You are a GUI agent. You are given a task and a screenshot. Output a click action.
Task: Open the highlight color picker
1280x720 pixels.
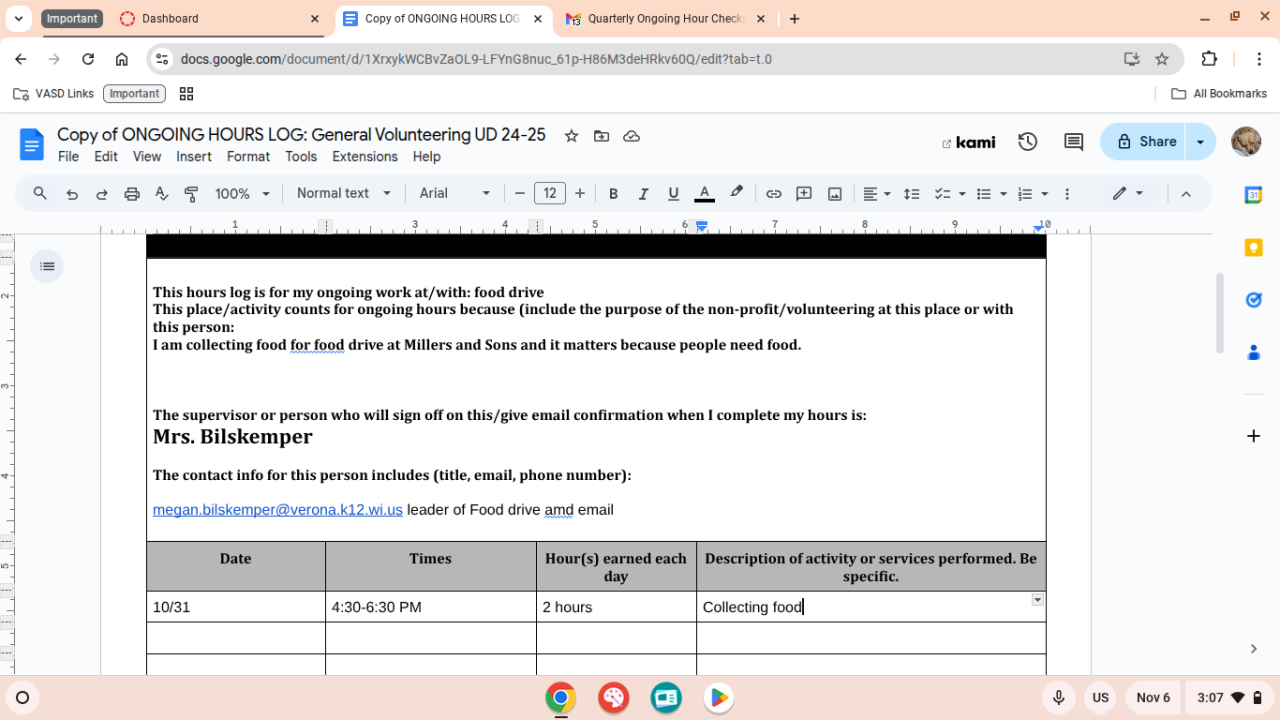point(737,194)
